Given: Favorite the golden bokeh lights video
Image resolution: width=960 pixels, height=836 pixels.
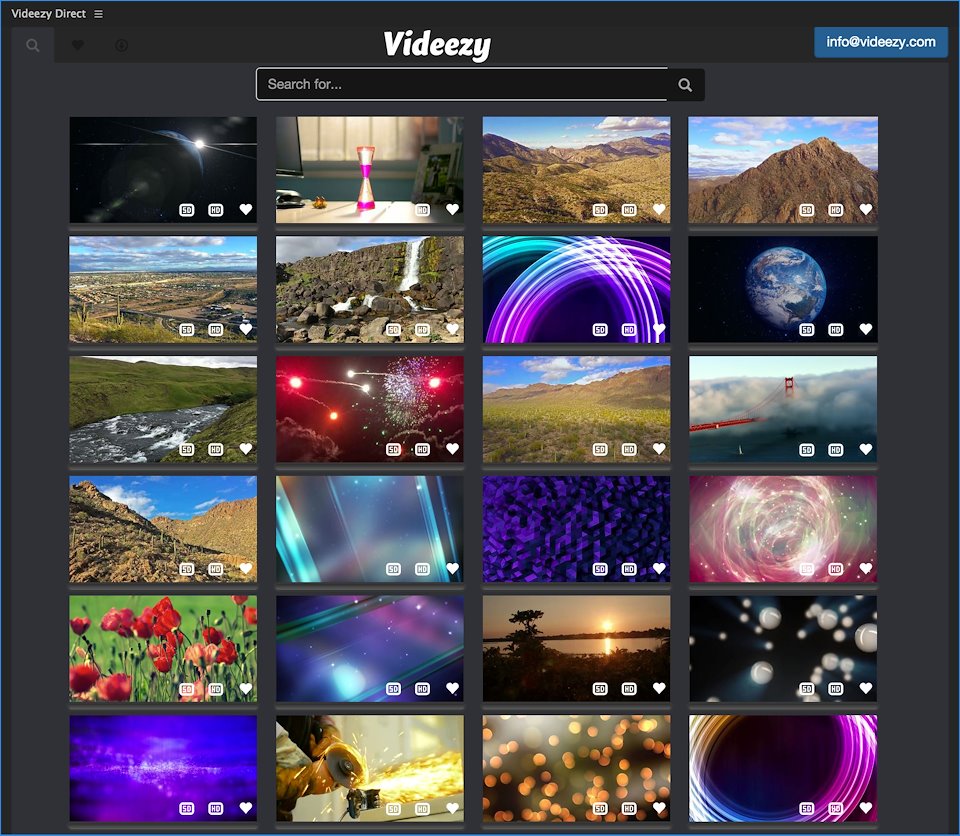Looking at the screenshot, I should [658, 808].
